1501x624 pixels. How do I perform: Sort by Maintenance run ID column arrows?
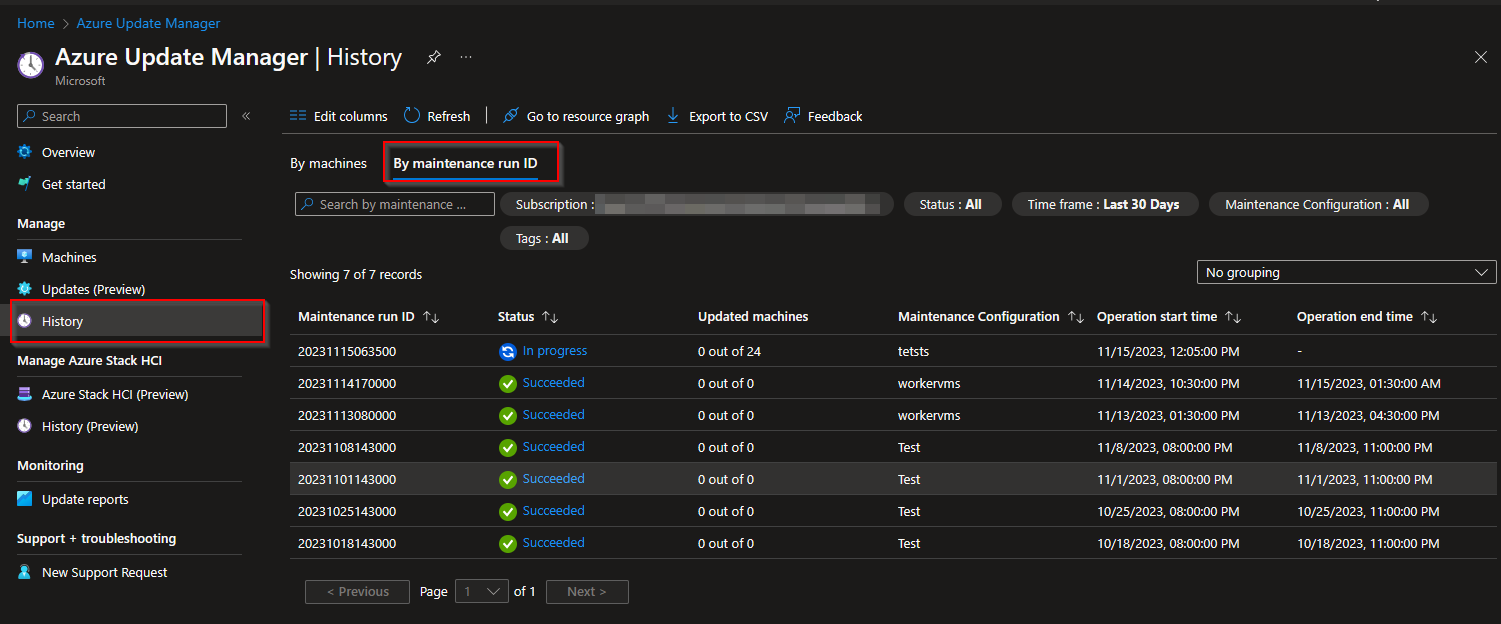(431, 317)
